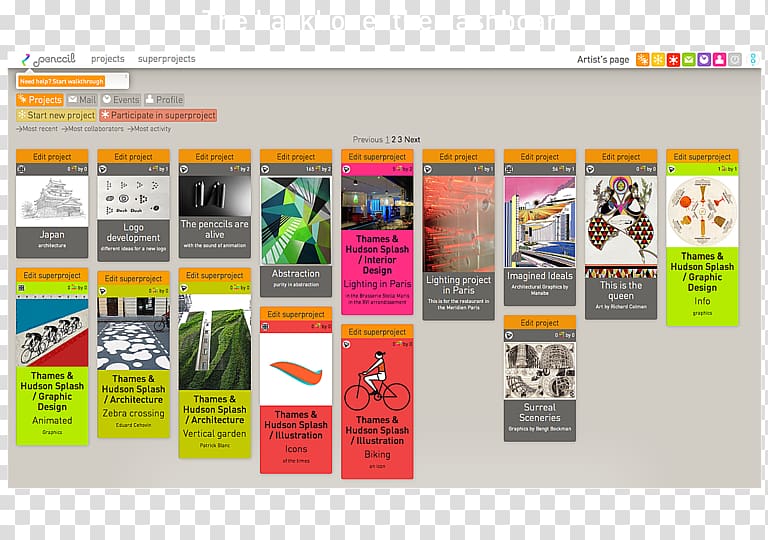768x540 pixels.
Task: Open the Surreal Sceneries engraving thumbnail
Action: point(540,370)
